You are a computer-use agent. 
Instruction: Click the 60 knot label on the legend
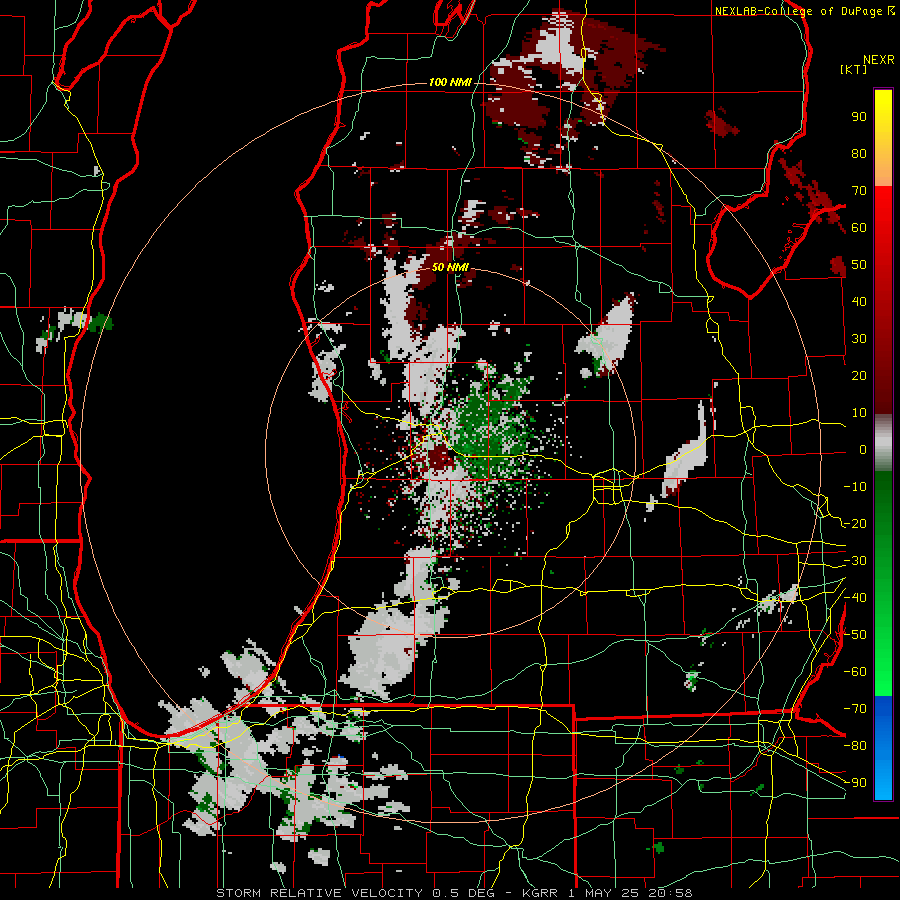(x=859, y=228)
